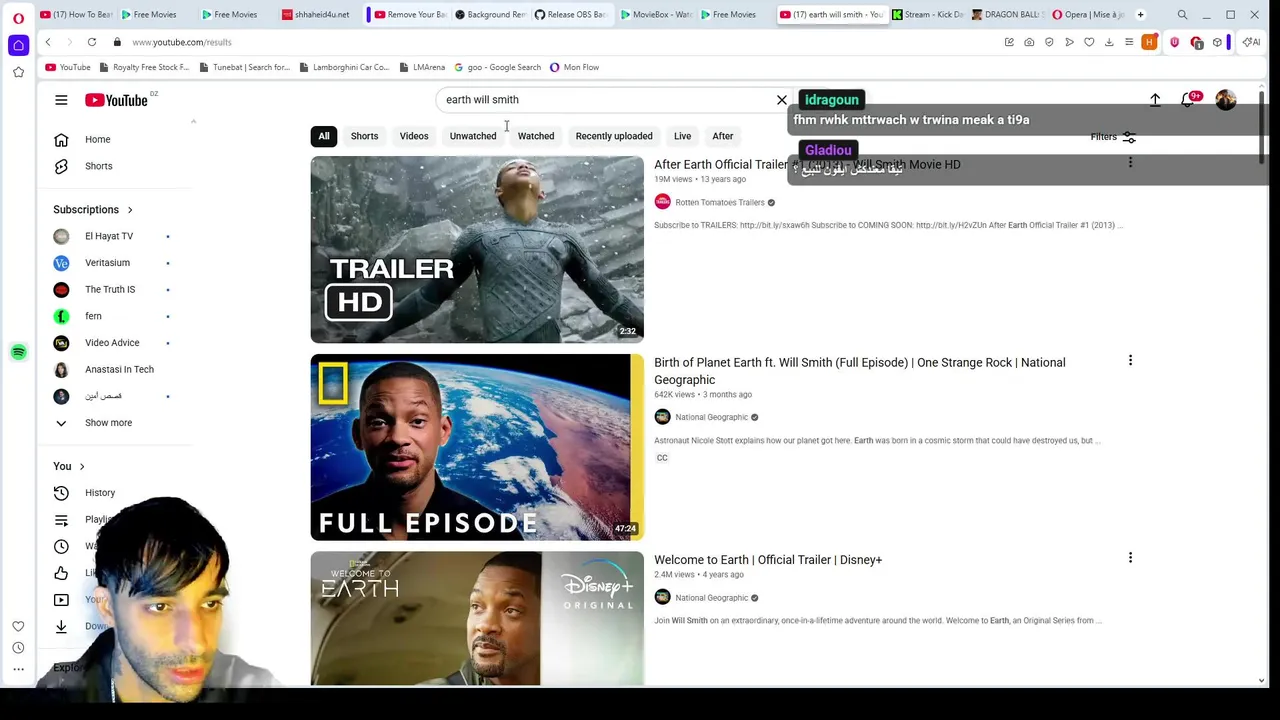Open Tunebat bookmark in bookmarks bar
Screen dimensions: 1280x720
pyautogui.click(x=244, y=67)
